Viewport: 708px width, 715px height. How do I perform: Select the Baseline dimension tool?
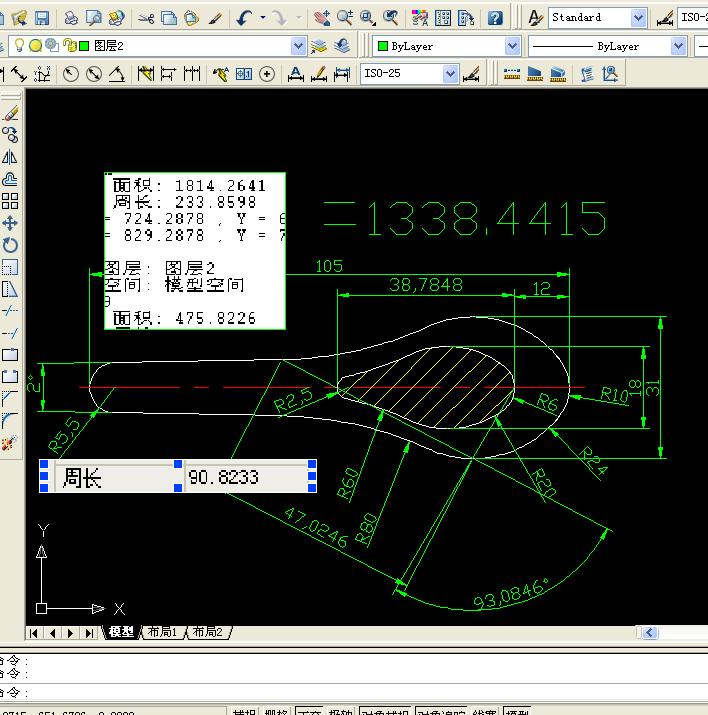tap(168, 74)
